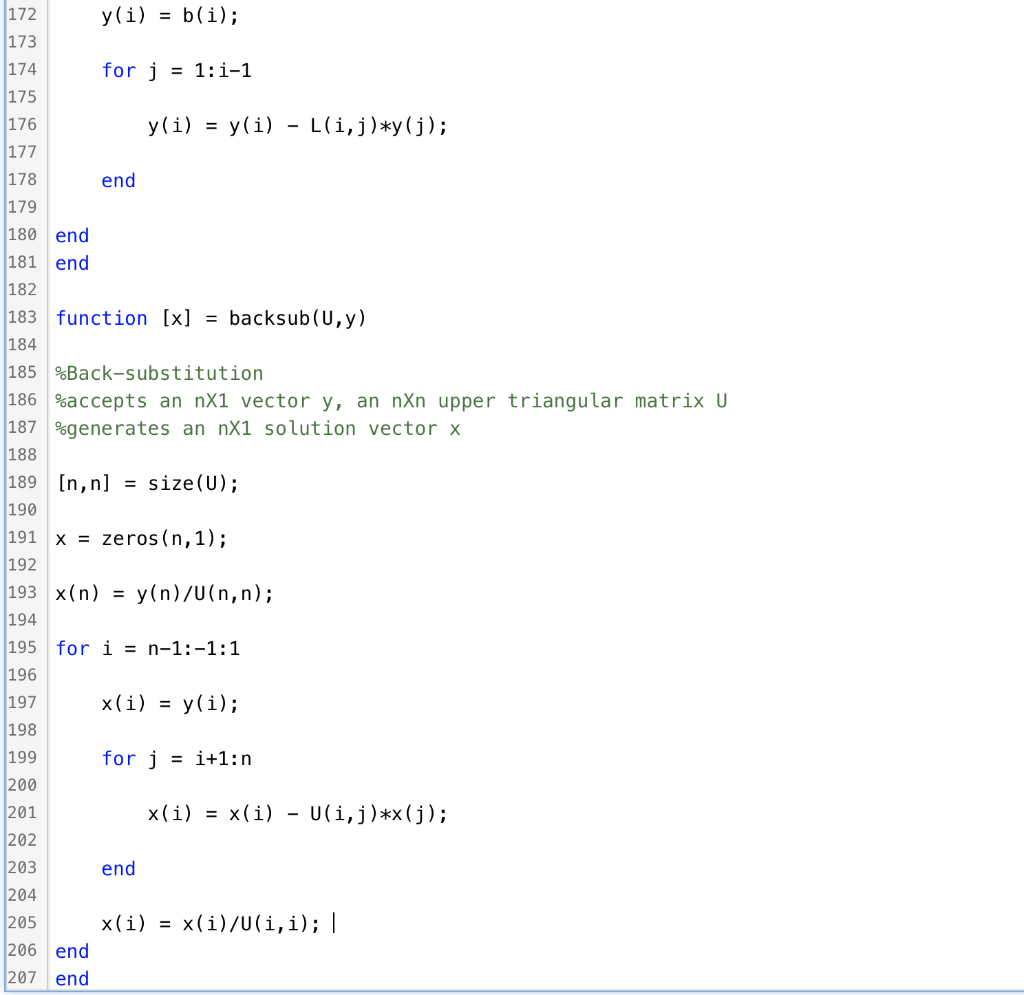Click the horizontal scrollbar at the bottom
The width and height of the screenshot is (1024, 995).
(x=512, y=991)
